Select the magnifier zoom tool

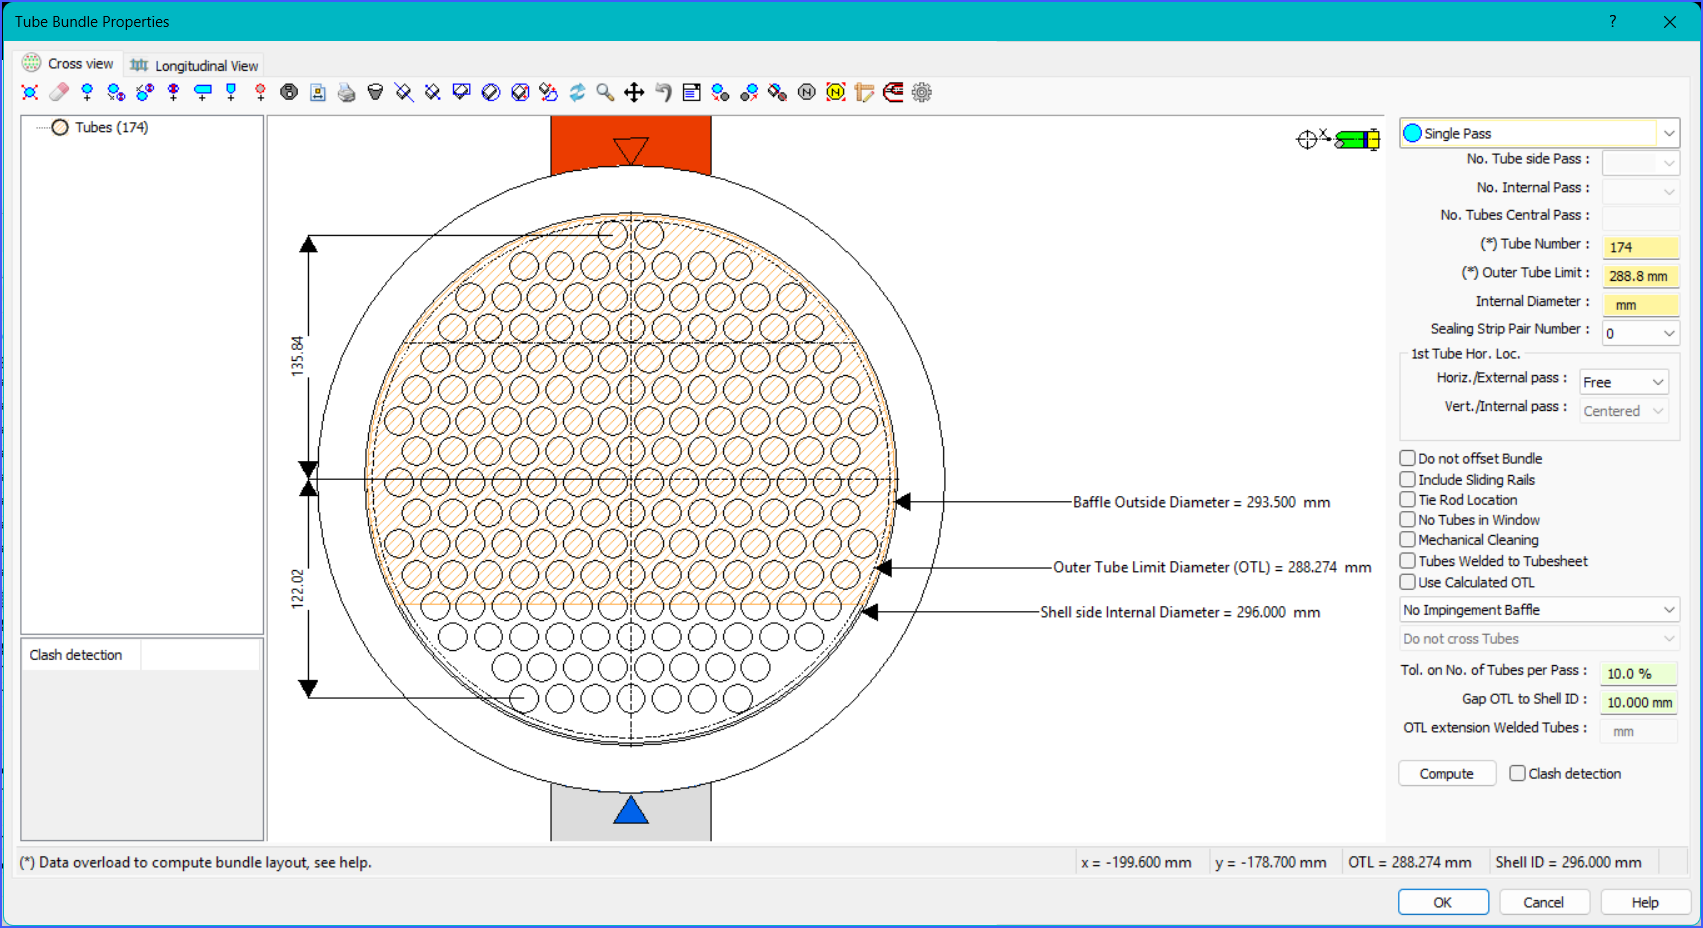tap(605, 92)
